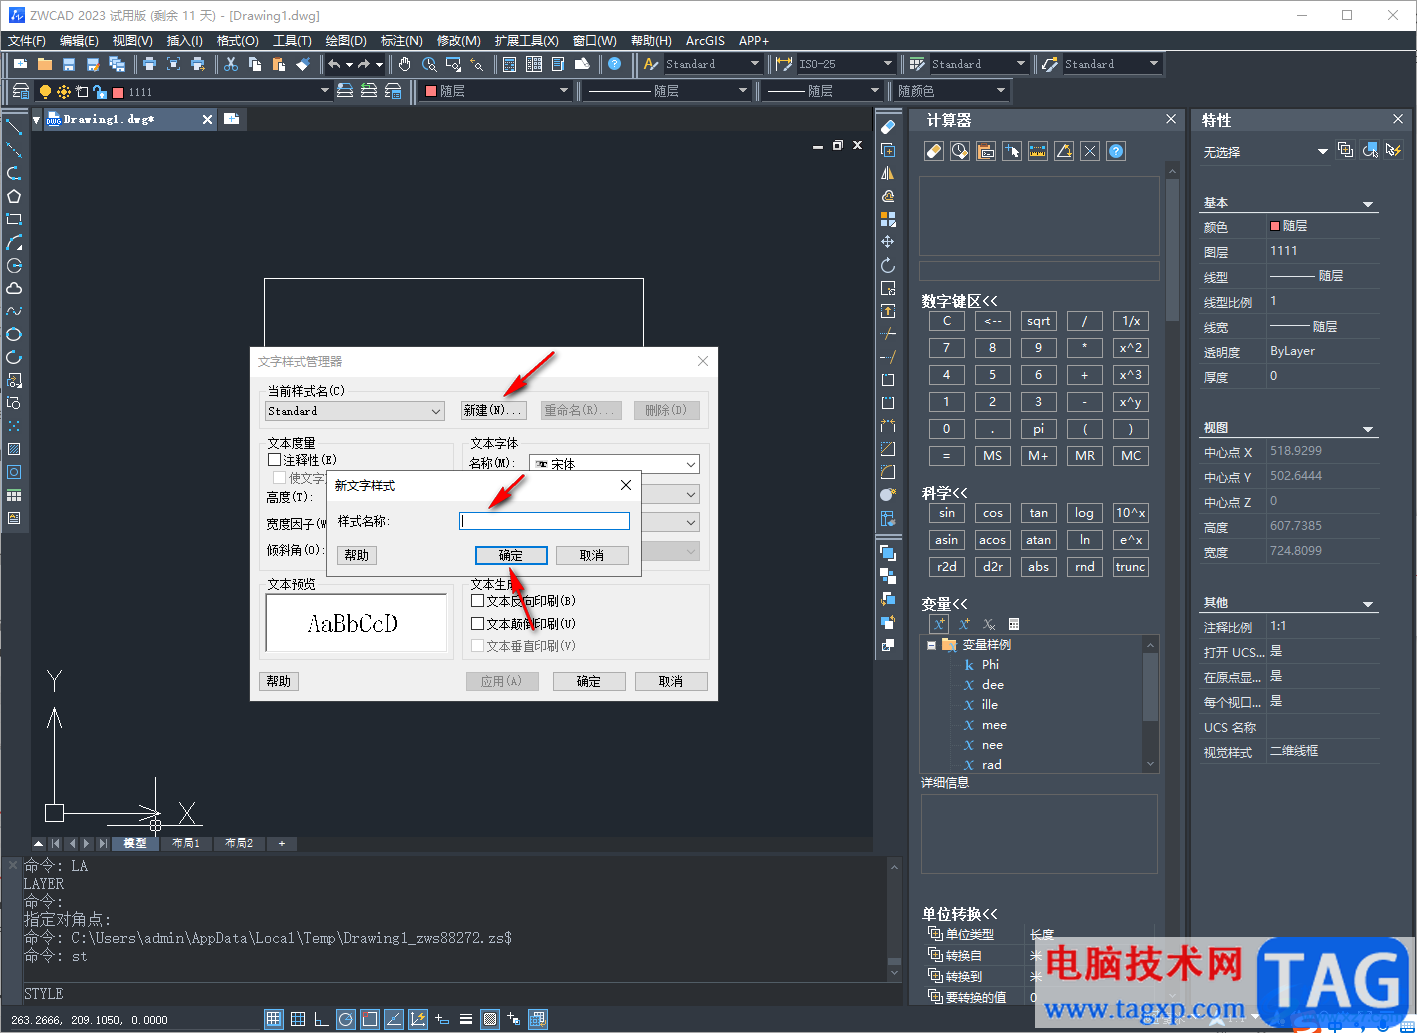Screen dimensions: 1417x1033
Task: Switch to the 布局2 layout tab
Action: pos(239,843)
